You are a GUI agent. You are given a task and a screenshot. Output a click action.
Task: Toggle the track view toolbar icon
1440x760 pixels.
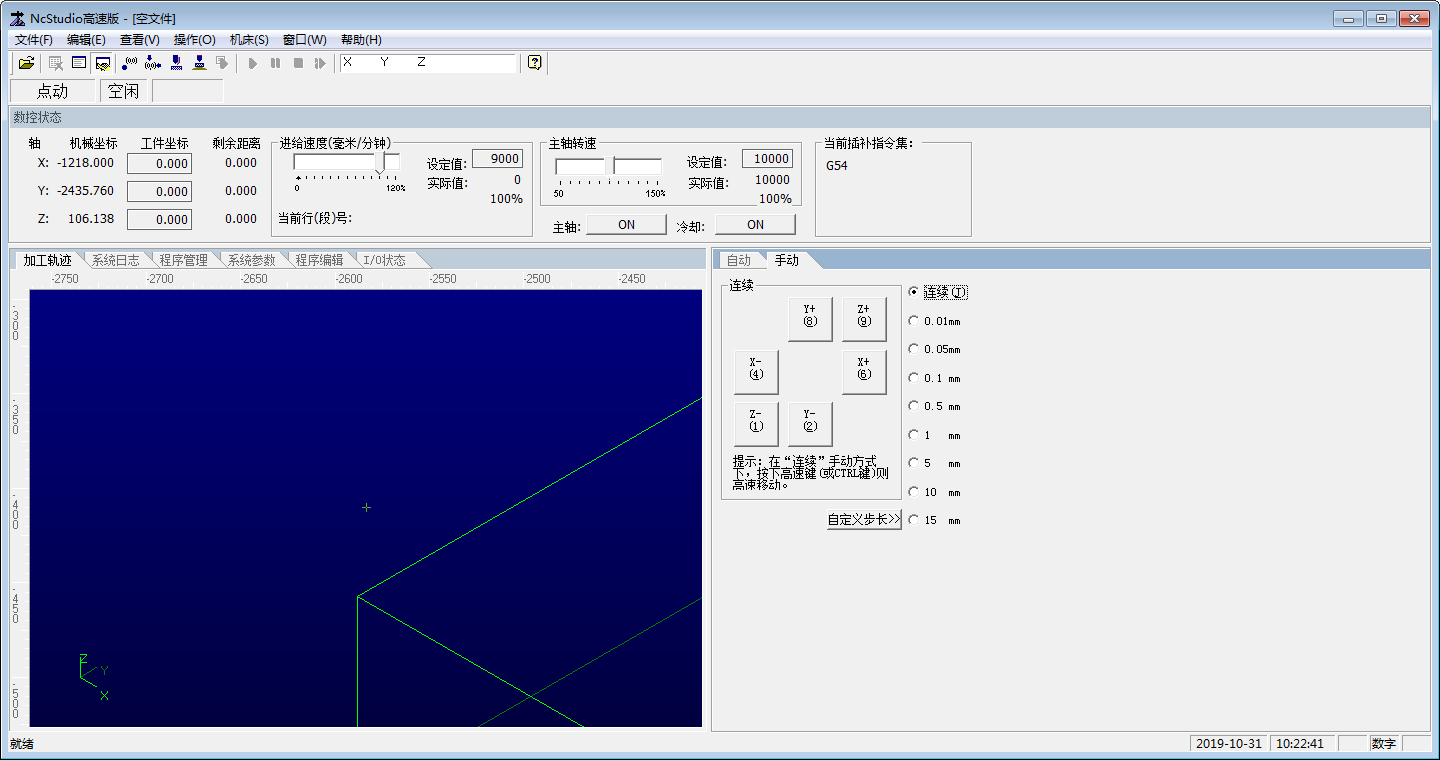pyautogui.click(x=102, y=63)
